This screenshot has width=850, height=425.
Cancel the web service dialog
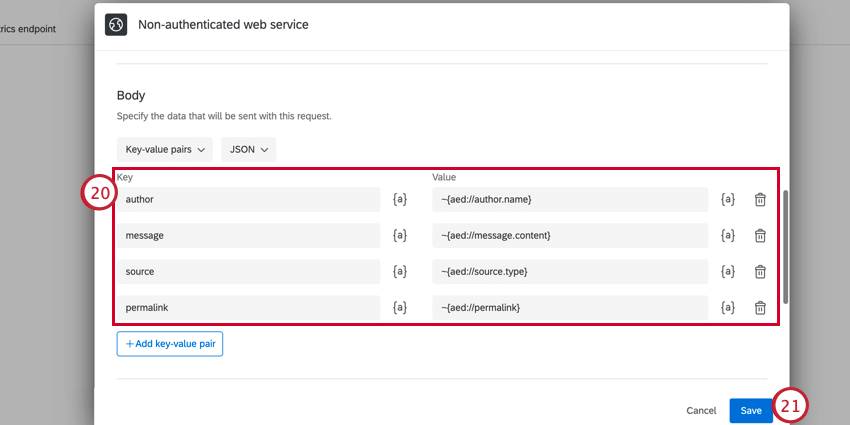point(701,411)
